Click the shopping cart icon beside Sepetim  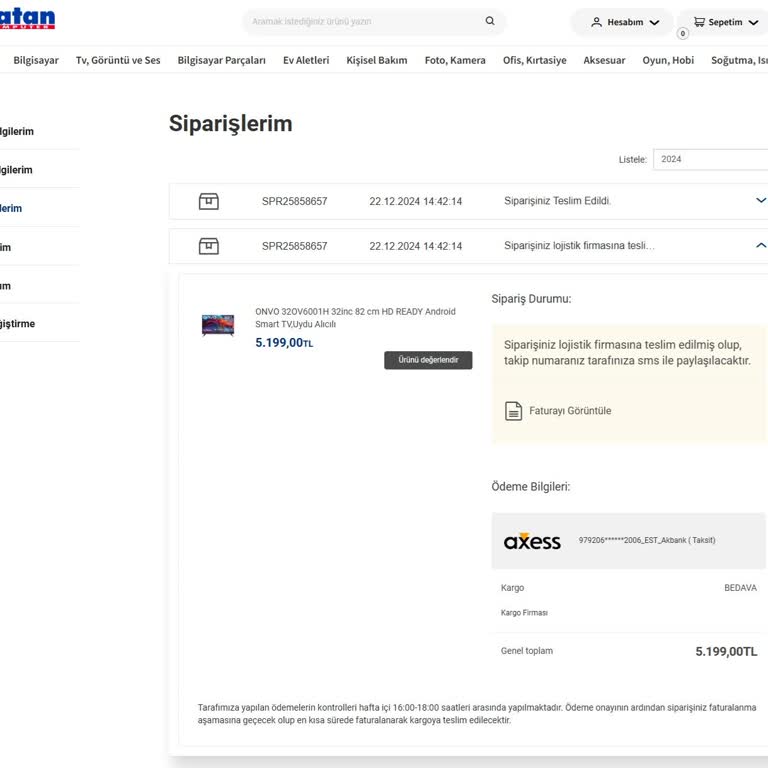tap(699, 22)
